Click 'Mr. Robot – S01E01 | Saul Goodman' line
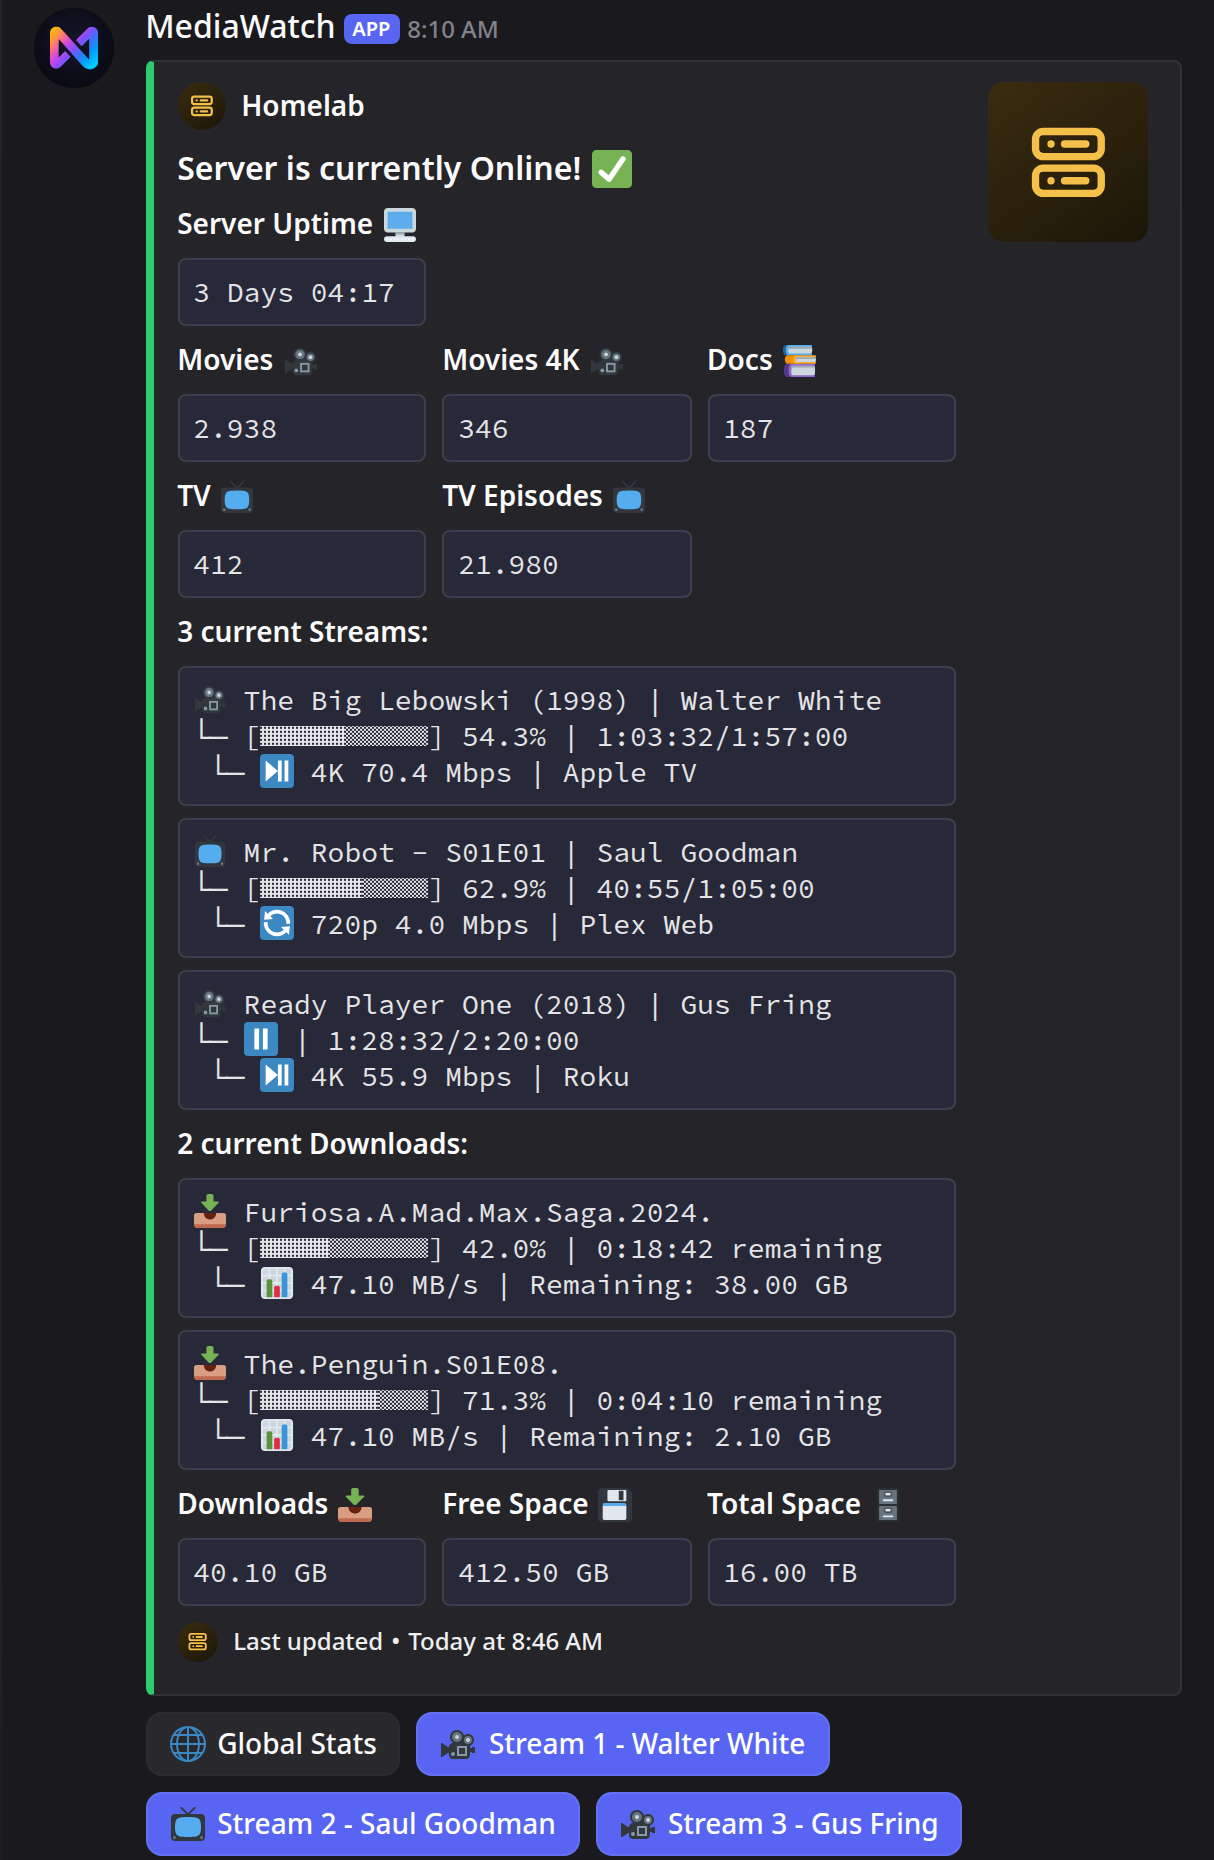This screenshot has width=1214, height=1860. [521, 853]
